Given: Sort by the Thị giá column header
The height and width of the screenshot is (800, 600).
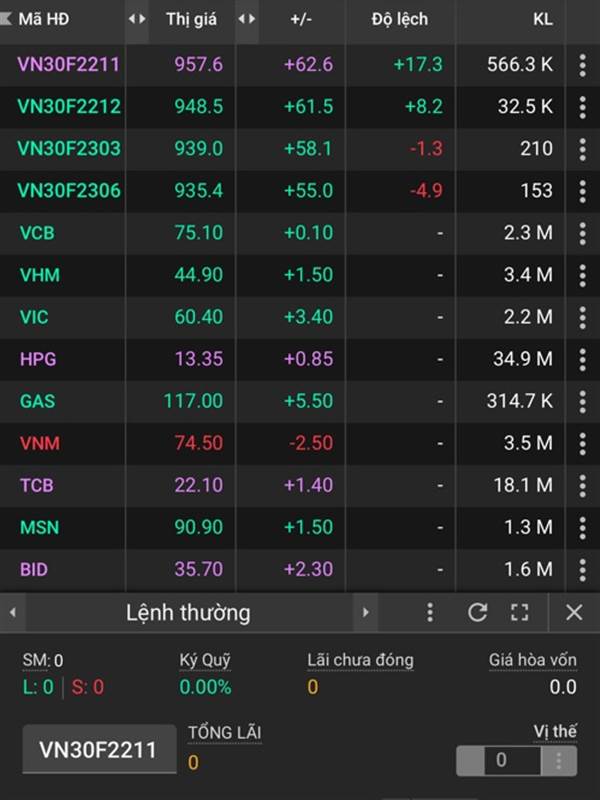Looking at the screenshot, I should coord(191,19).
